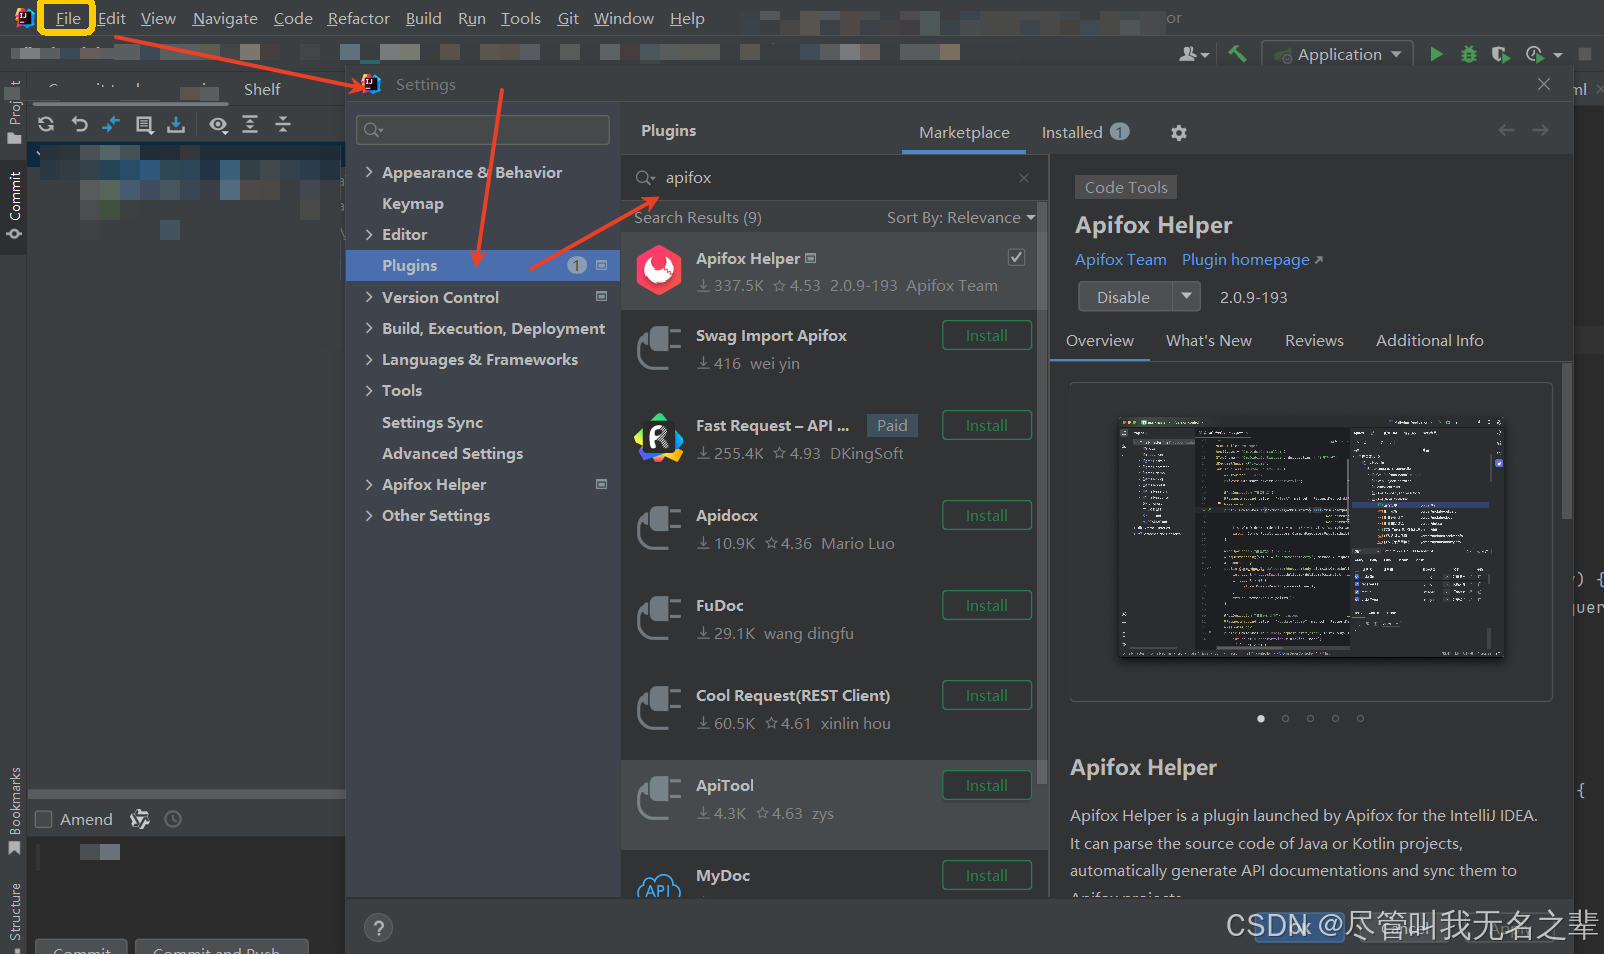Expand Appearance & Behavior settings
Viewport: 1604px width, 954px height.
tap(369, 172)
